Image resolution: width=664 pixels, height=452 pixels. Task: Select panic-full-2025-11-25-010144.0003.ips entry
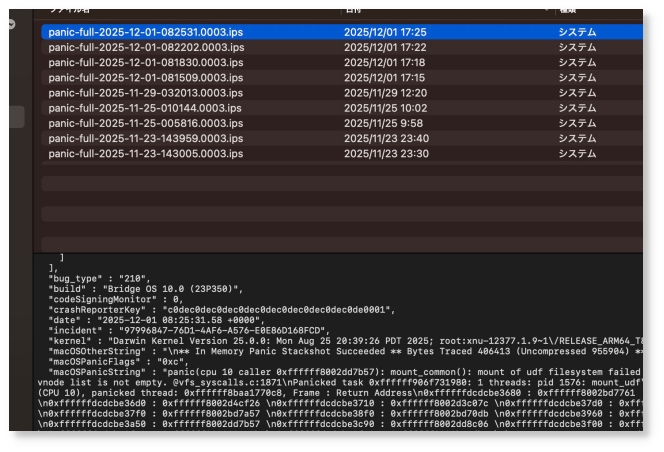pyautogui.click(x=146, y=108)
